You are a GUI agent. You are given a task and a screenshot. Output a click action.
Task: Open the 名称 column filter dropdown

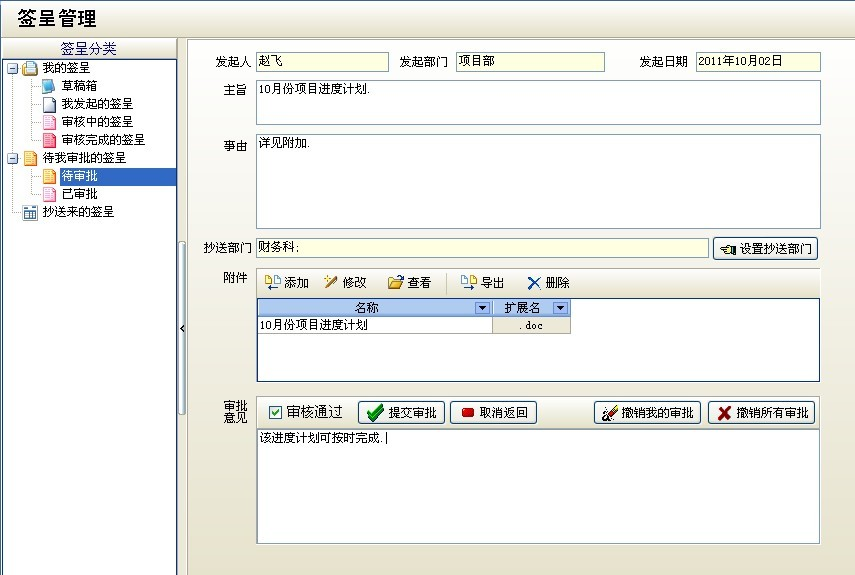point(482,308)
